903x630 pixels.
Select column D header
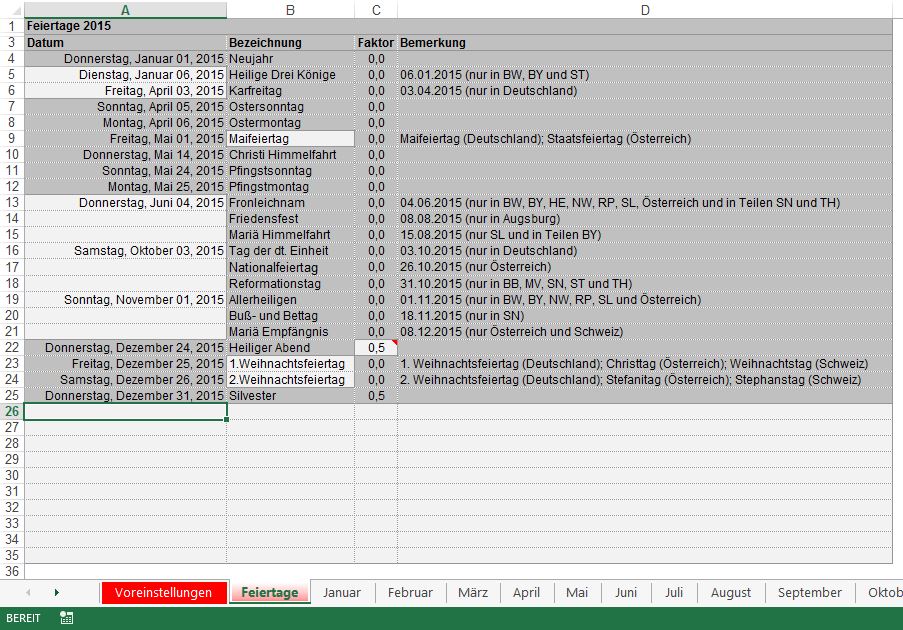pos(645,10)
